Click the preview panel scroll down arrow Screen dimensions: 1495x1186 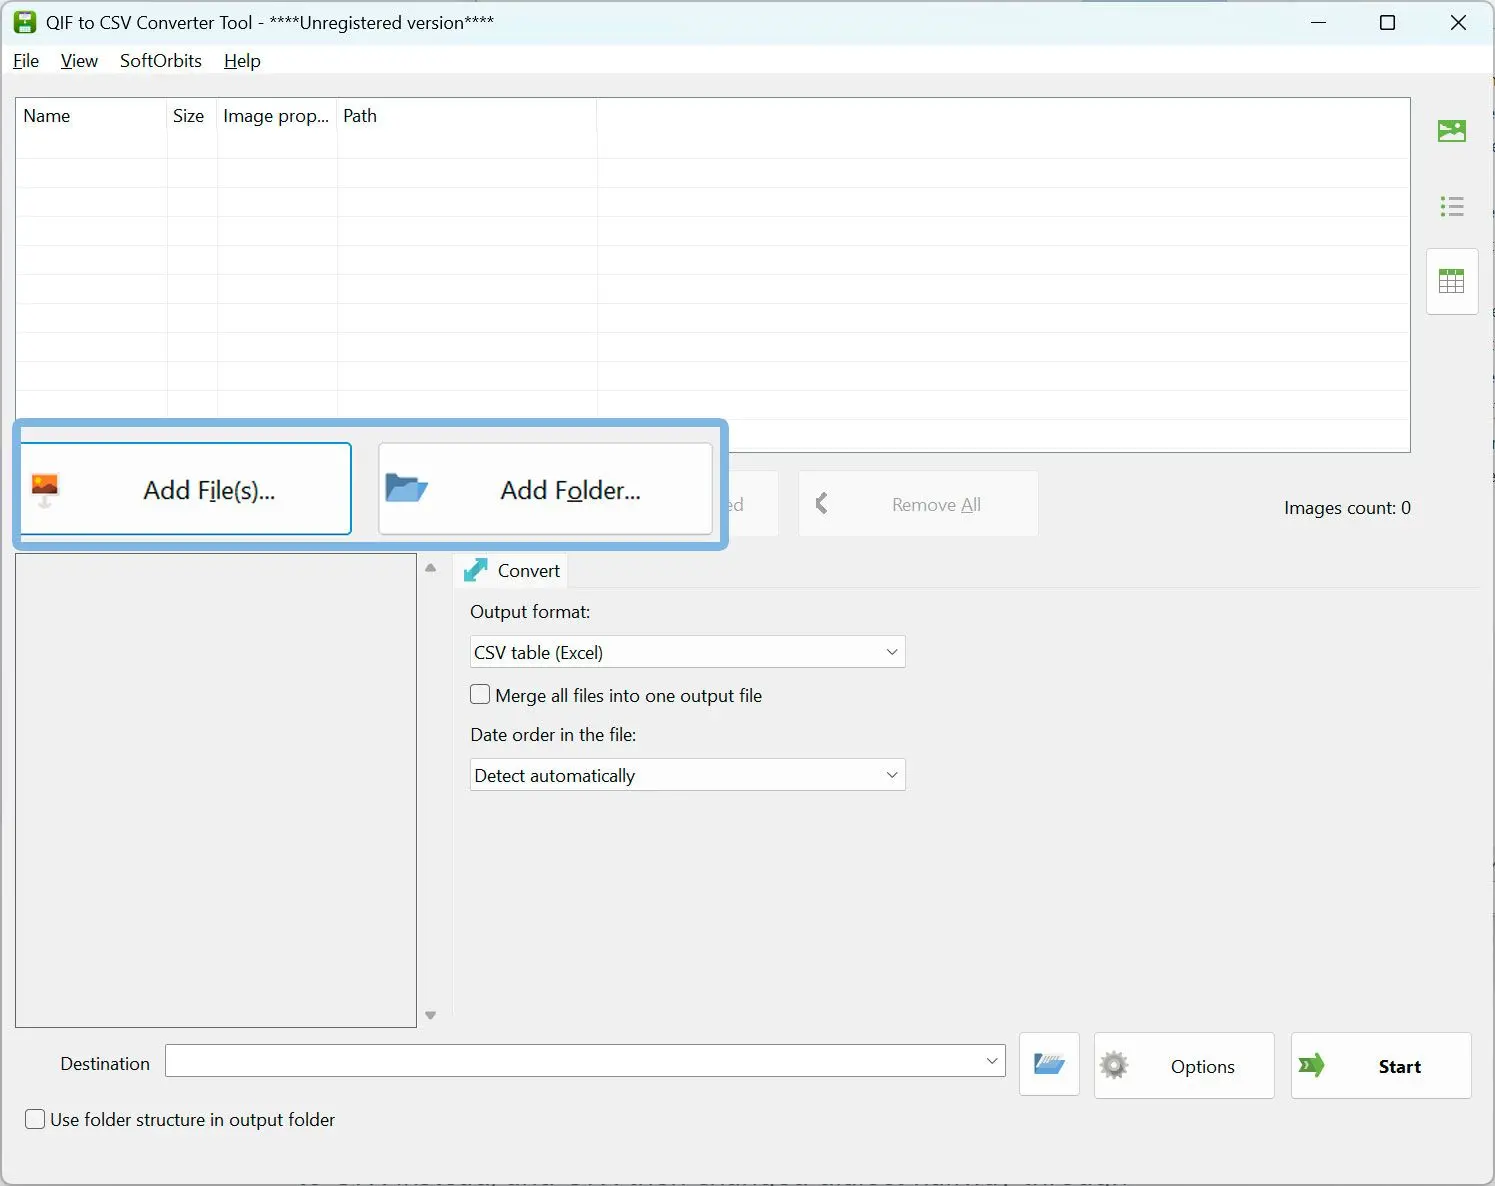click(431, 1015)
